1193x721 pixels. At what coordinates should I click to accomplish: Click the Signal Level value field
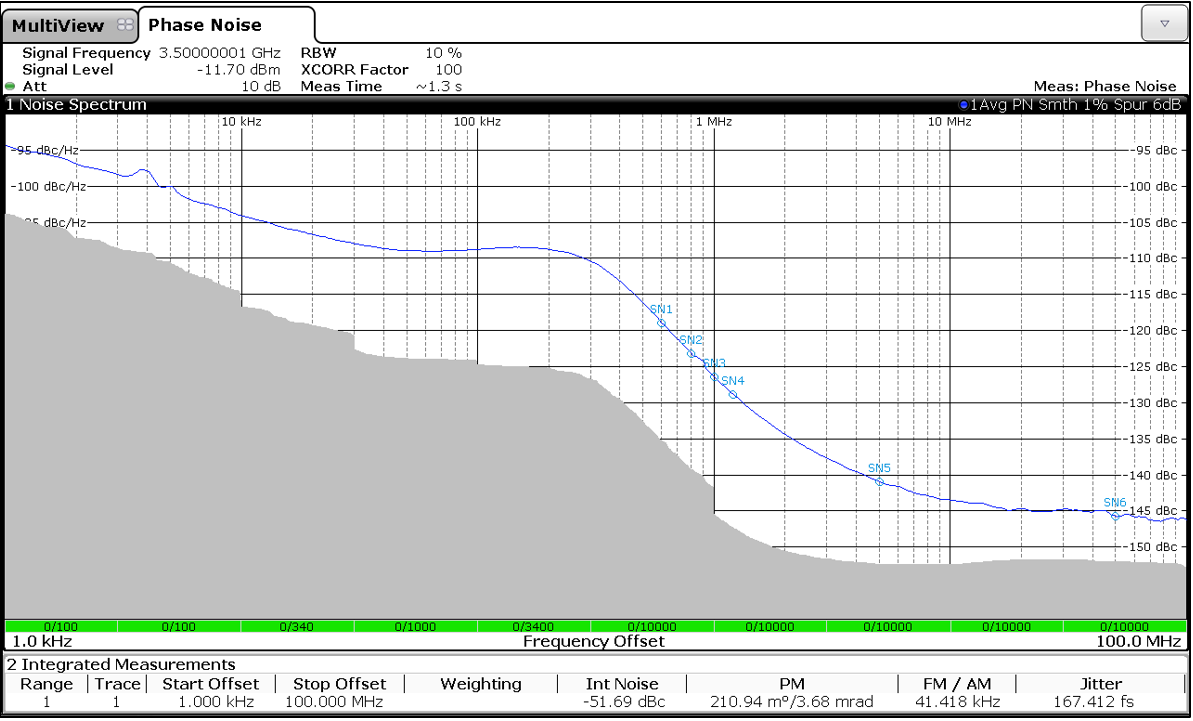click(241, 69)
